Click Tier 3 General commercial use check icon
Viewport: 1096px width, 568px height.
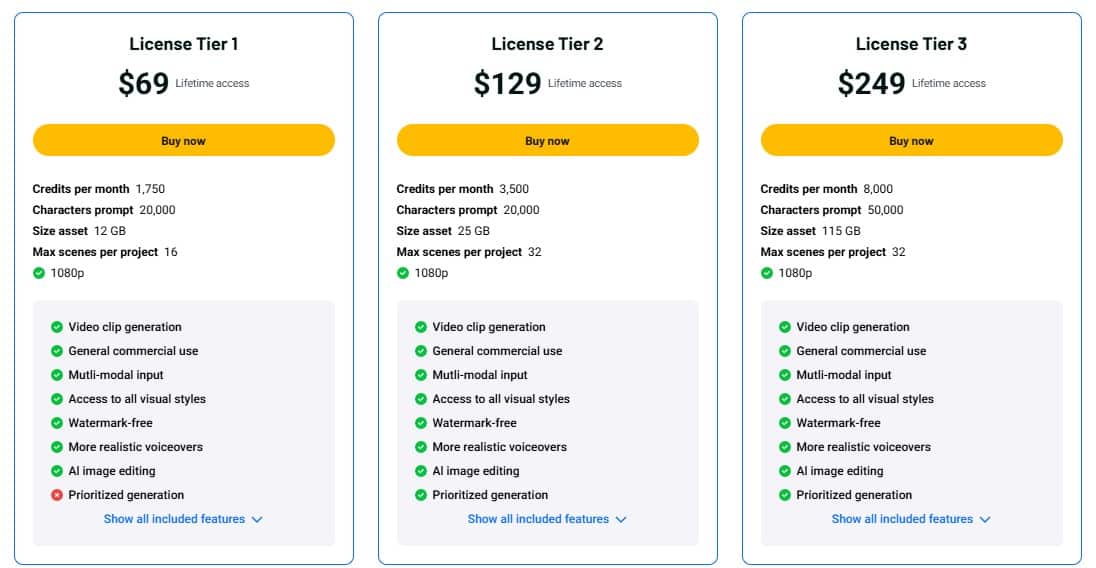[785, 351]
